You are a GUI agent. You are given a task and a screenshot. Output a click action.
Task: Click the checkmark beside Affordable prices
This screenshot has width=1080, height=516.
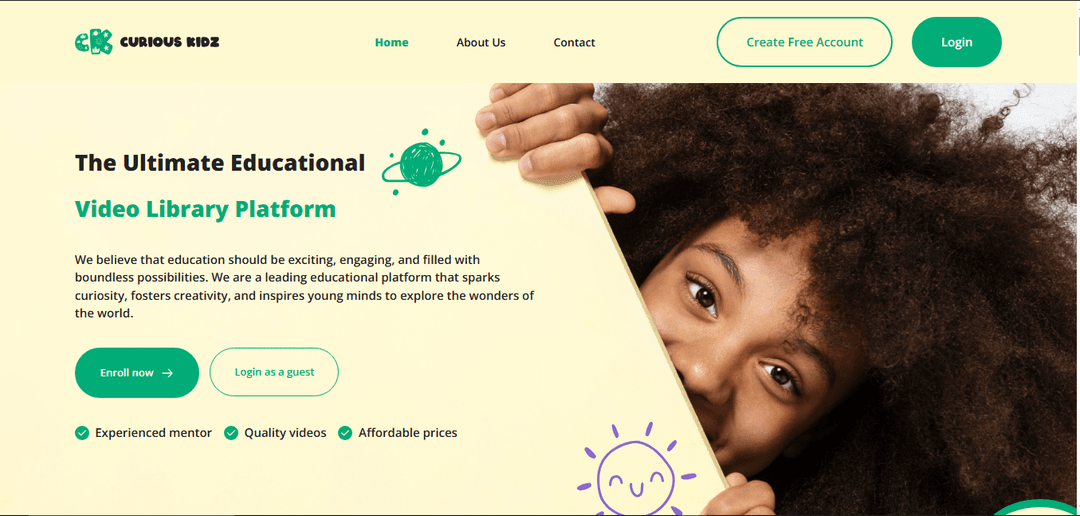[345, 433]
